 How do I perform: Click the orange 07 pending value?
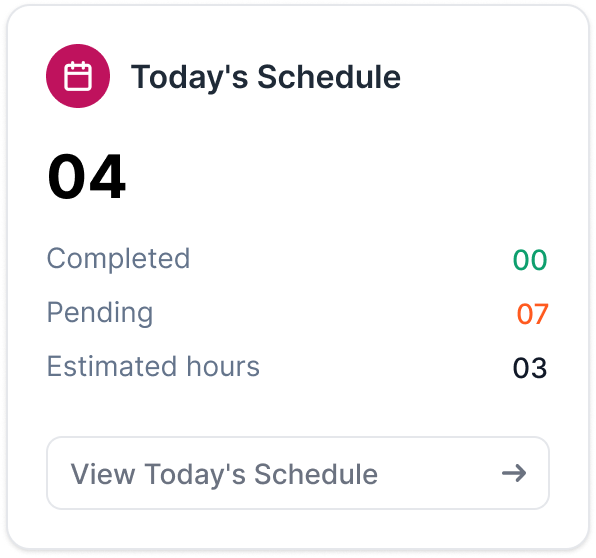tap(532, 314)
